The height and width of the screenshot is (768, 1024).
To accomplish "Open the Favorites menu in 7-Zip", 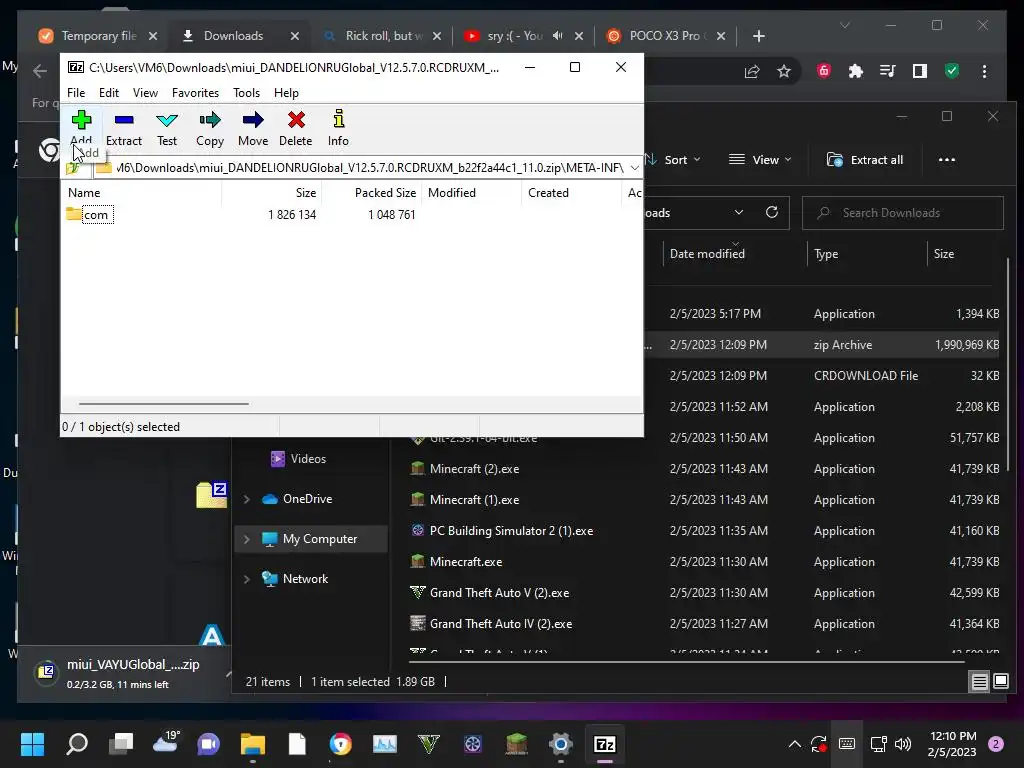I will click(x=195, y=93).
